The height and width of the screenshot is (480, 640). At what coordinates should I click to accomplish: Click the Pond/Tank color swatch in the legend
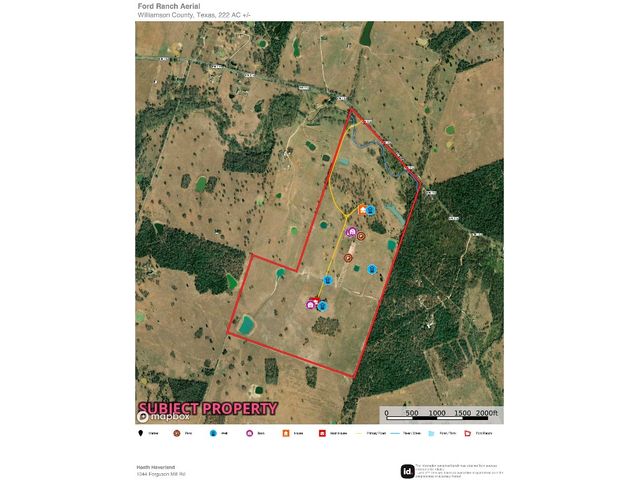(x=430, y=434)
